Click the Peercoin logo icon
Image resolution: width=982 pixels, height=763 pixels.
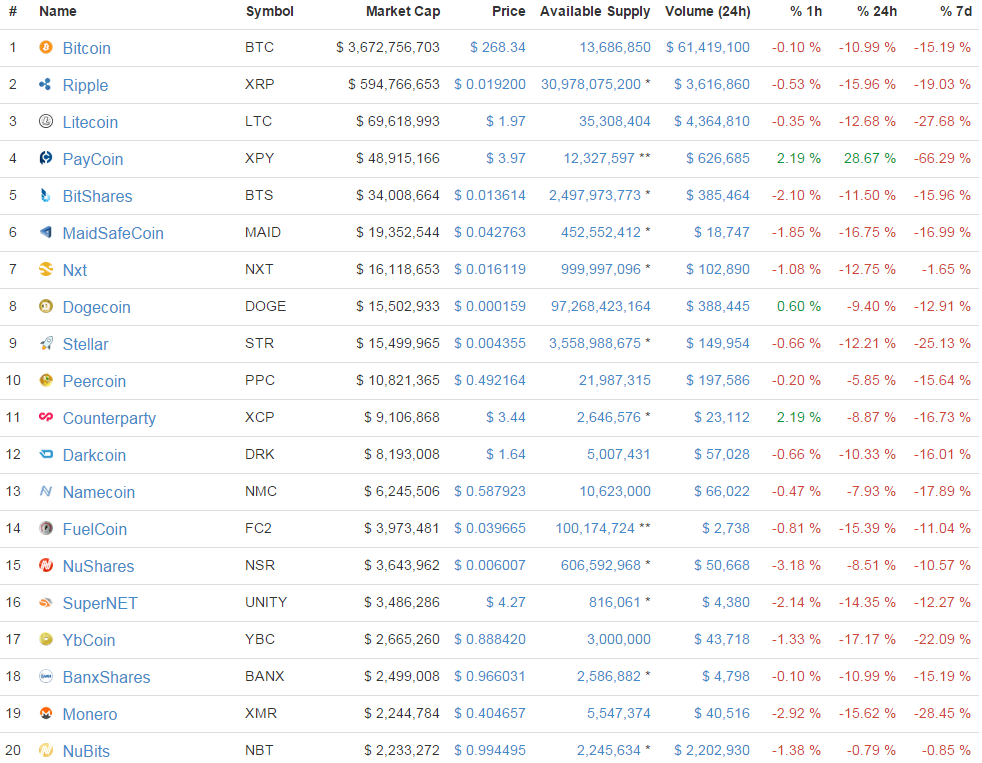45,381
